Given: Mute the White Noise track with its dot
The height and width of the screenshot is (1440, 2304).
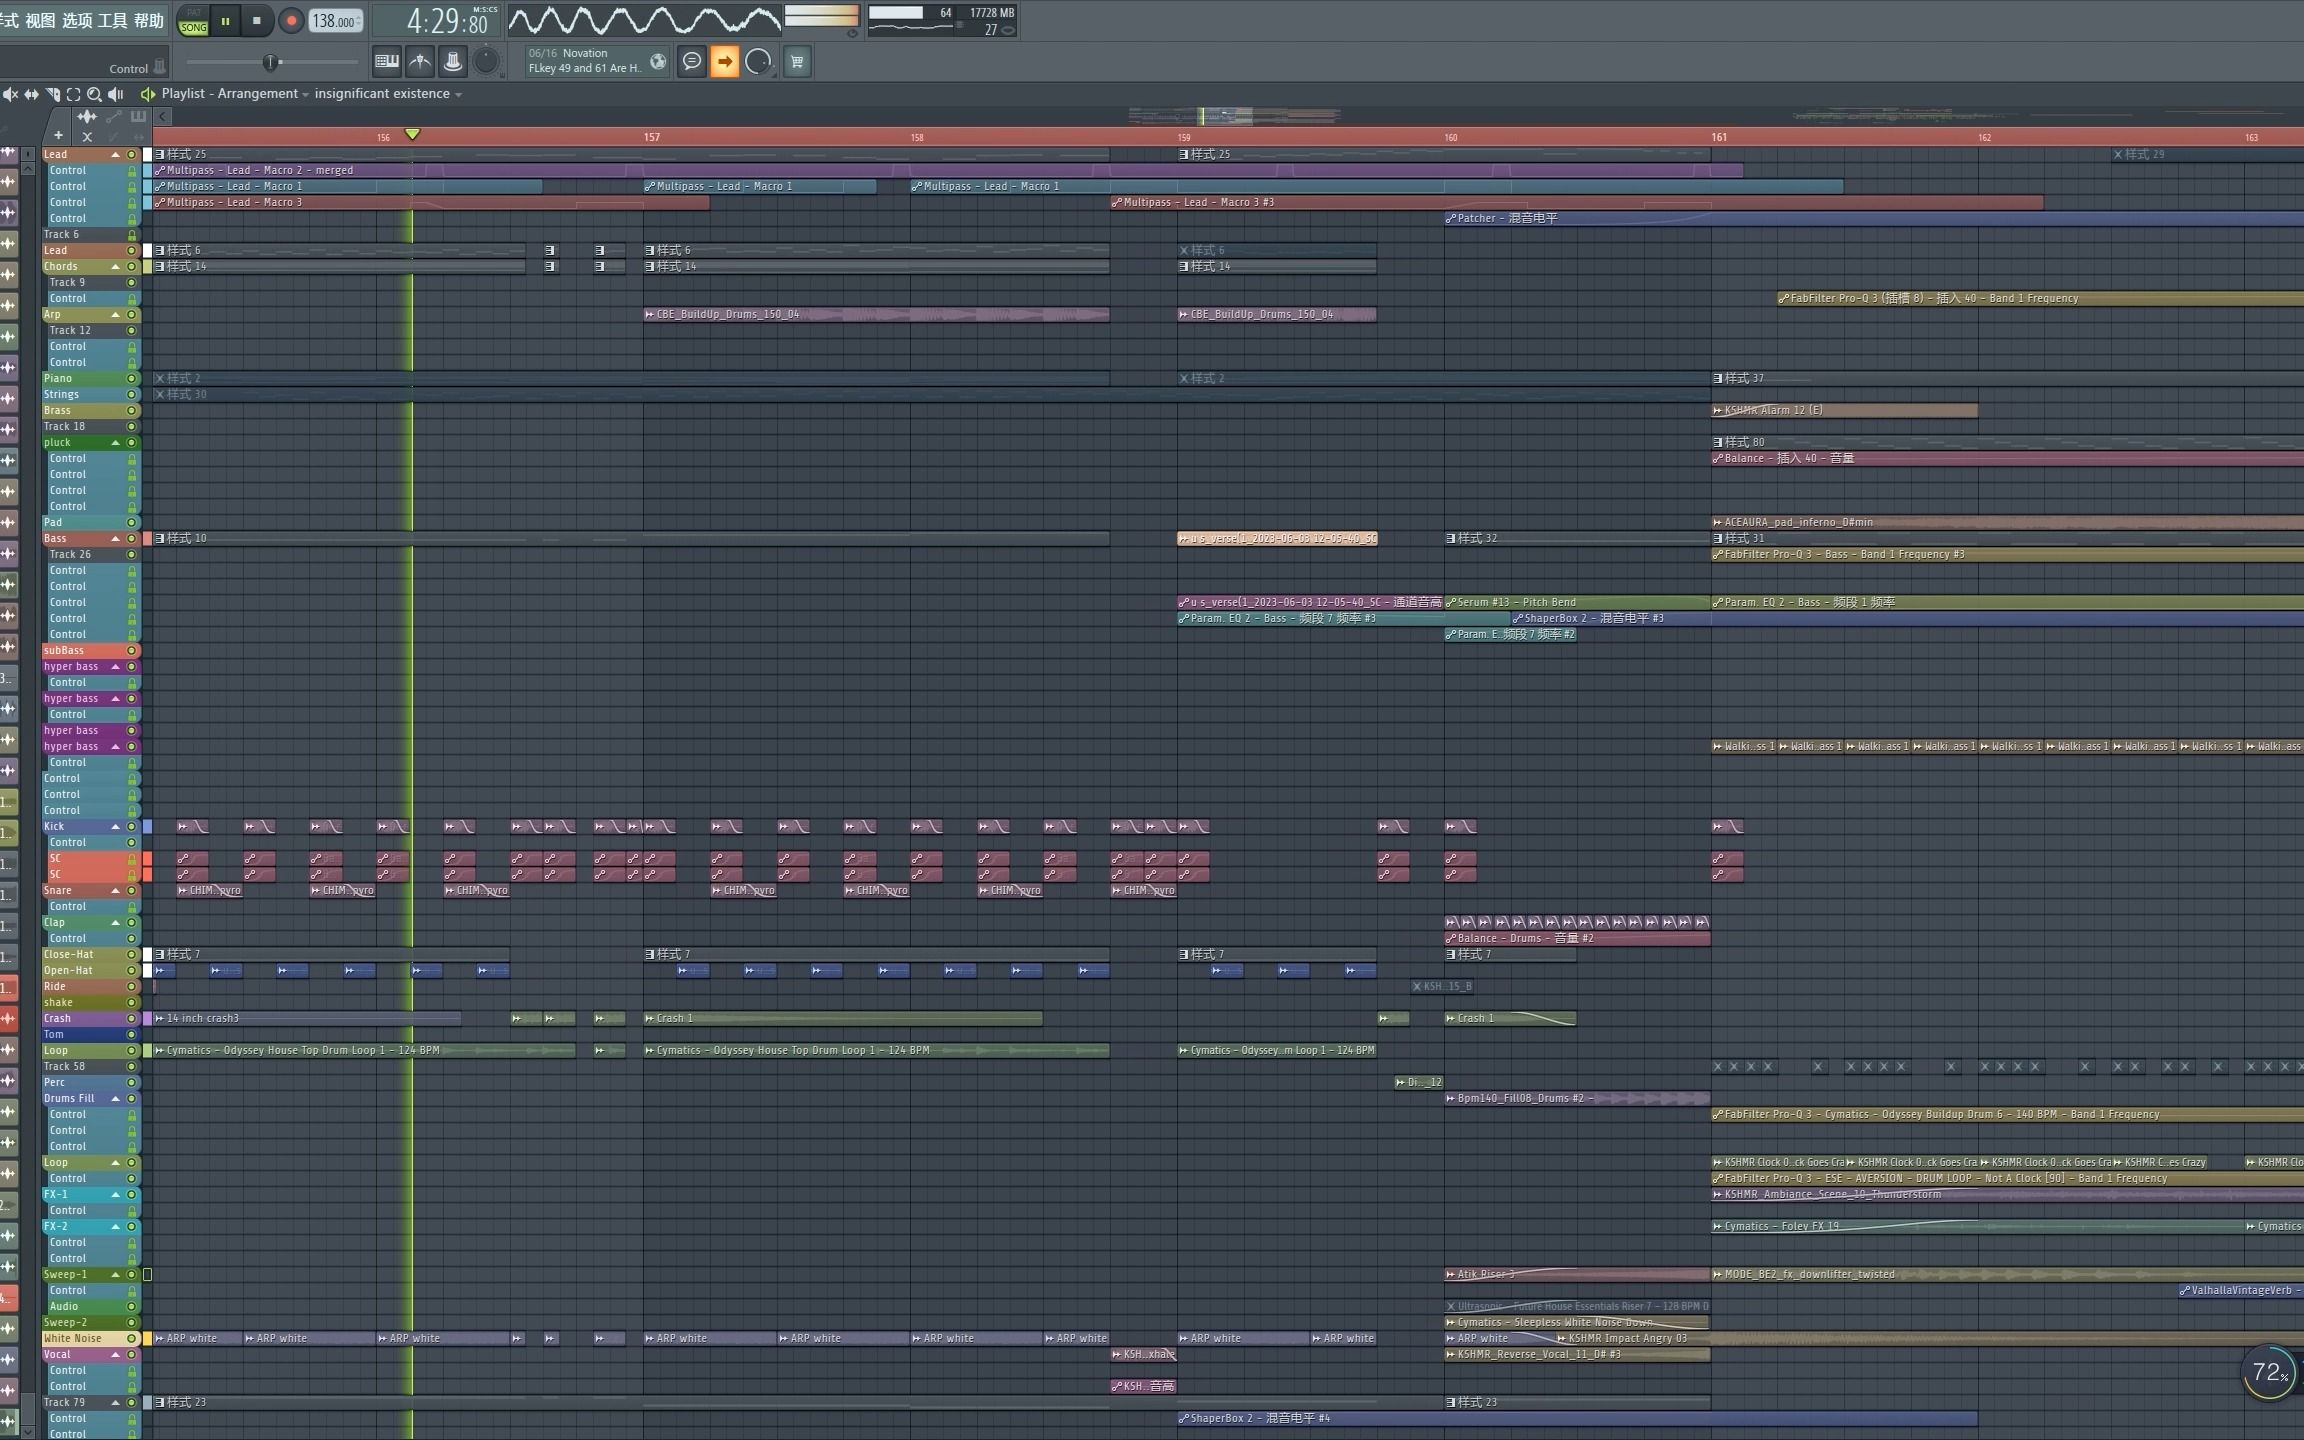Looking at the screenshot, I should 131,1339.
